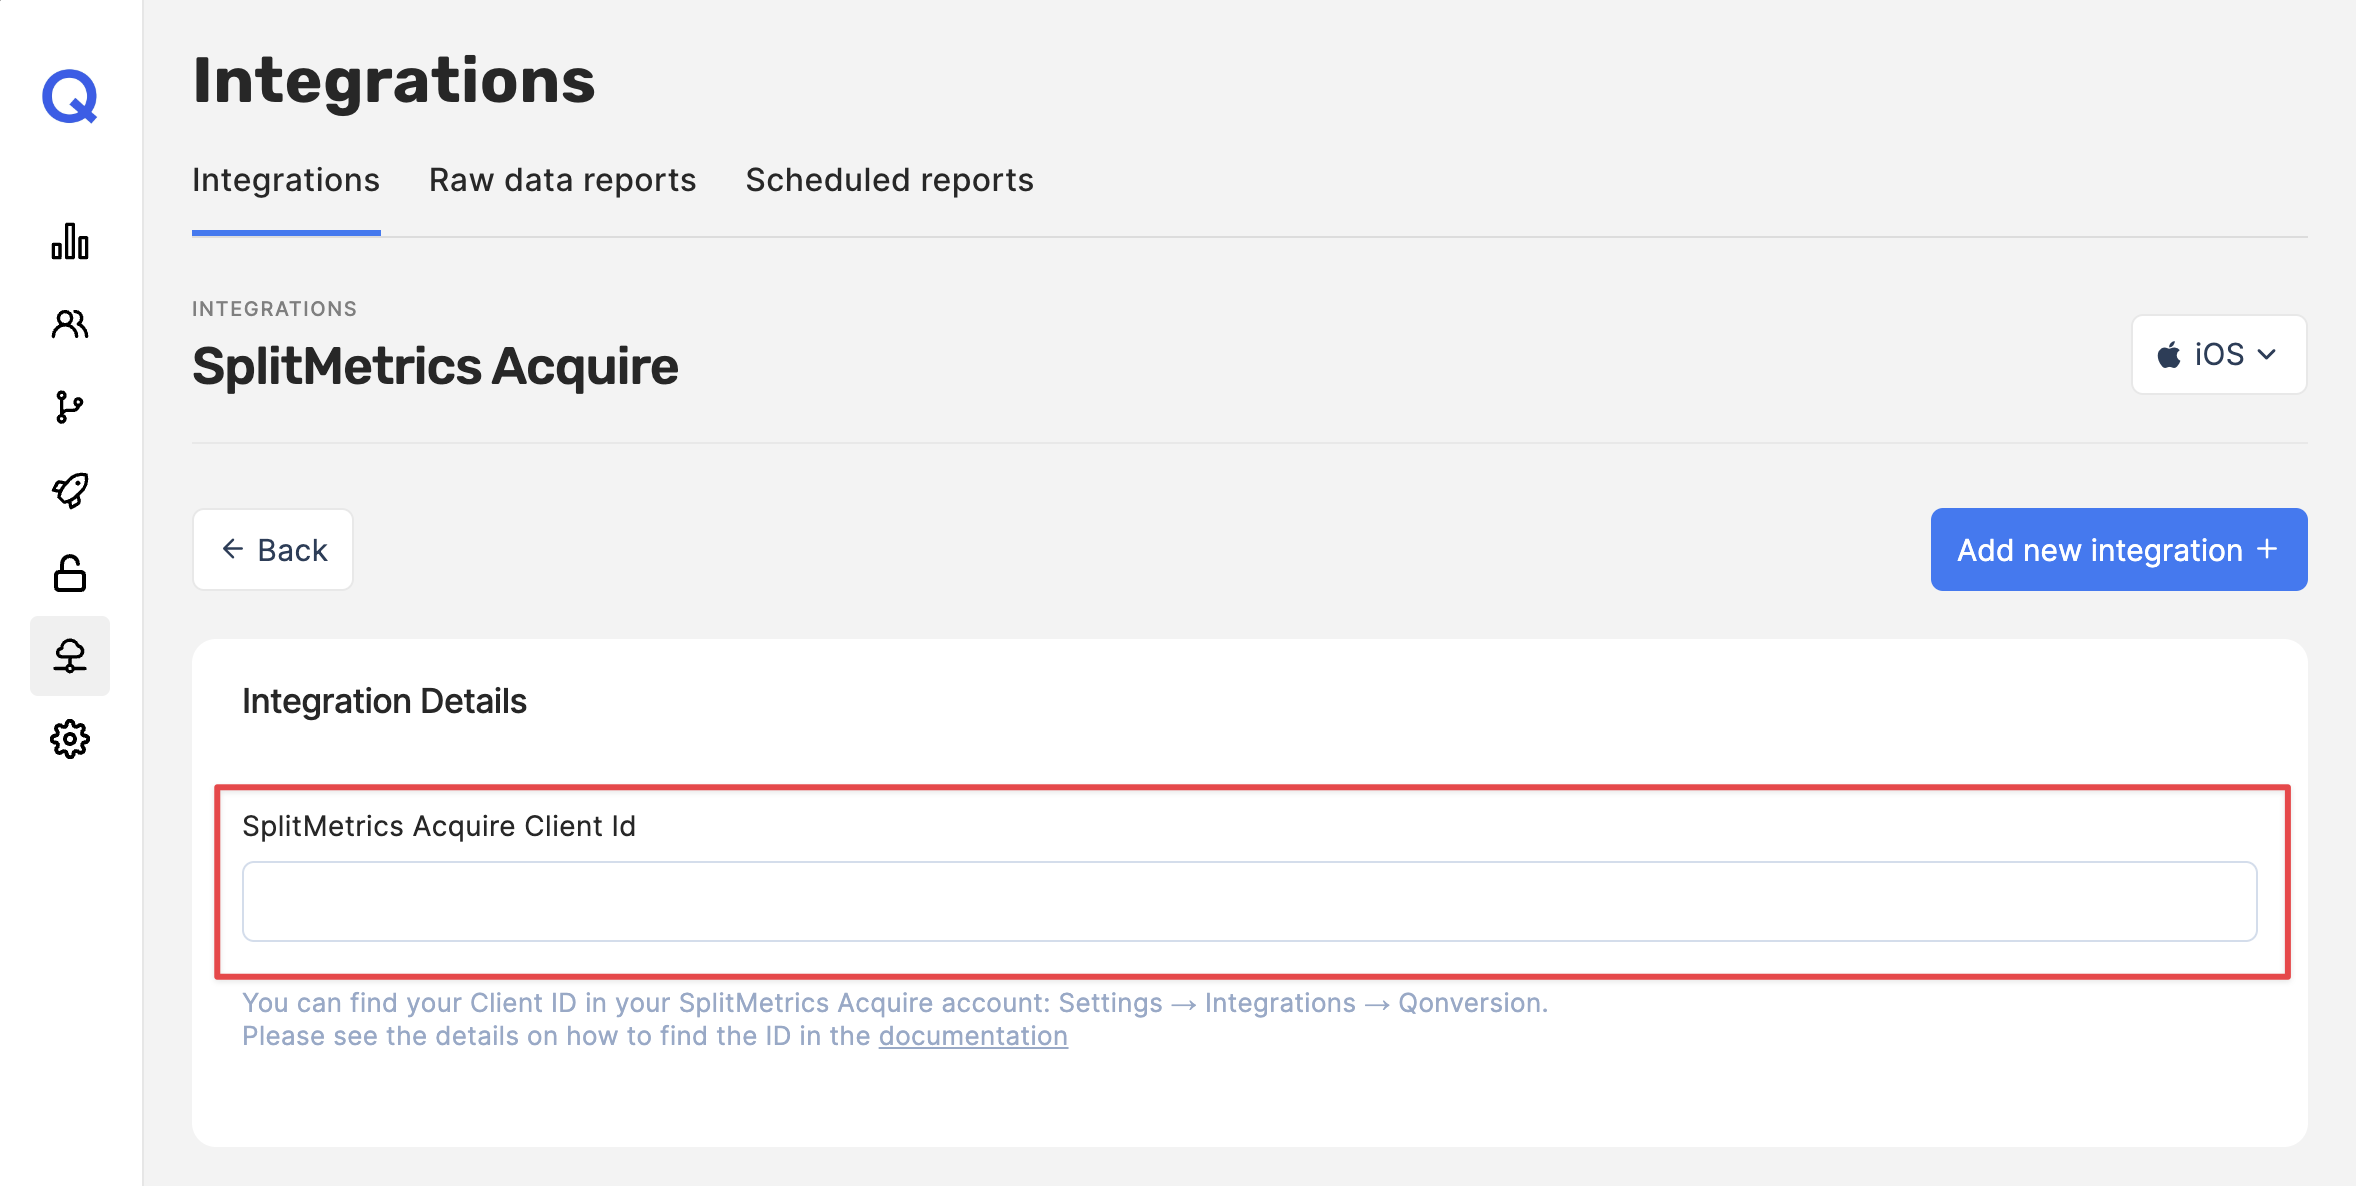Open the branch-shaped experiments icon
The height and width of the screenshot is (1186, 2356).
70,407
